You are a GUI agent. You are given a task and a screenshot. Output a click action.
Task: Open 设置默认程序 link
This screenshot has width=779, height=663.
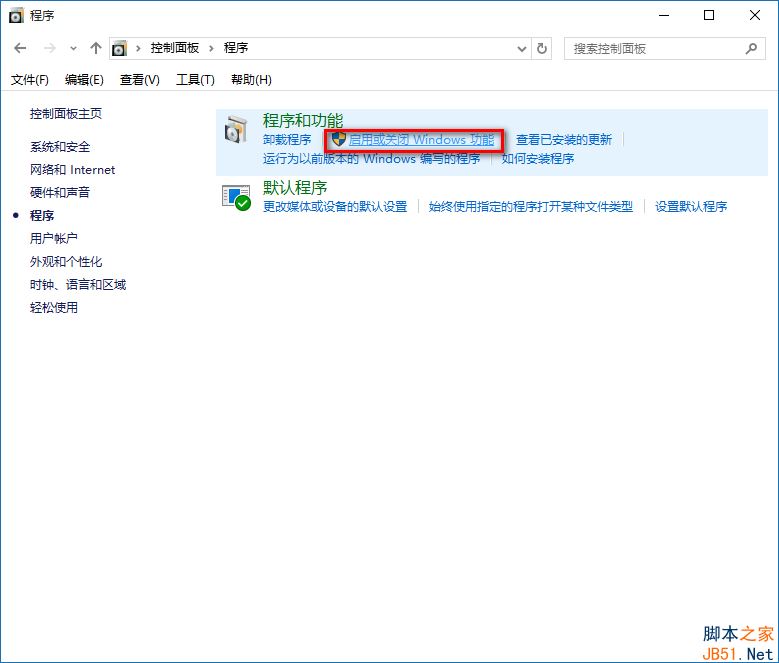tap(691, 207)
